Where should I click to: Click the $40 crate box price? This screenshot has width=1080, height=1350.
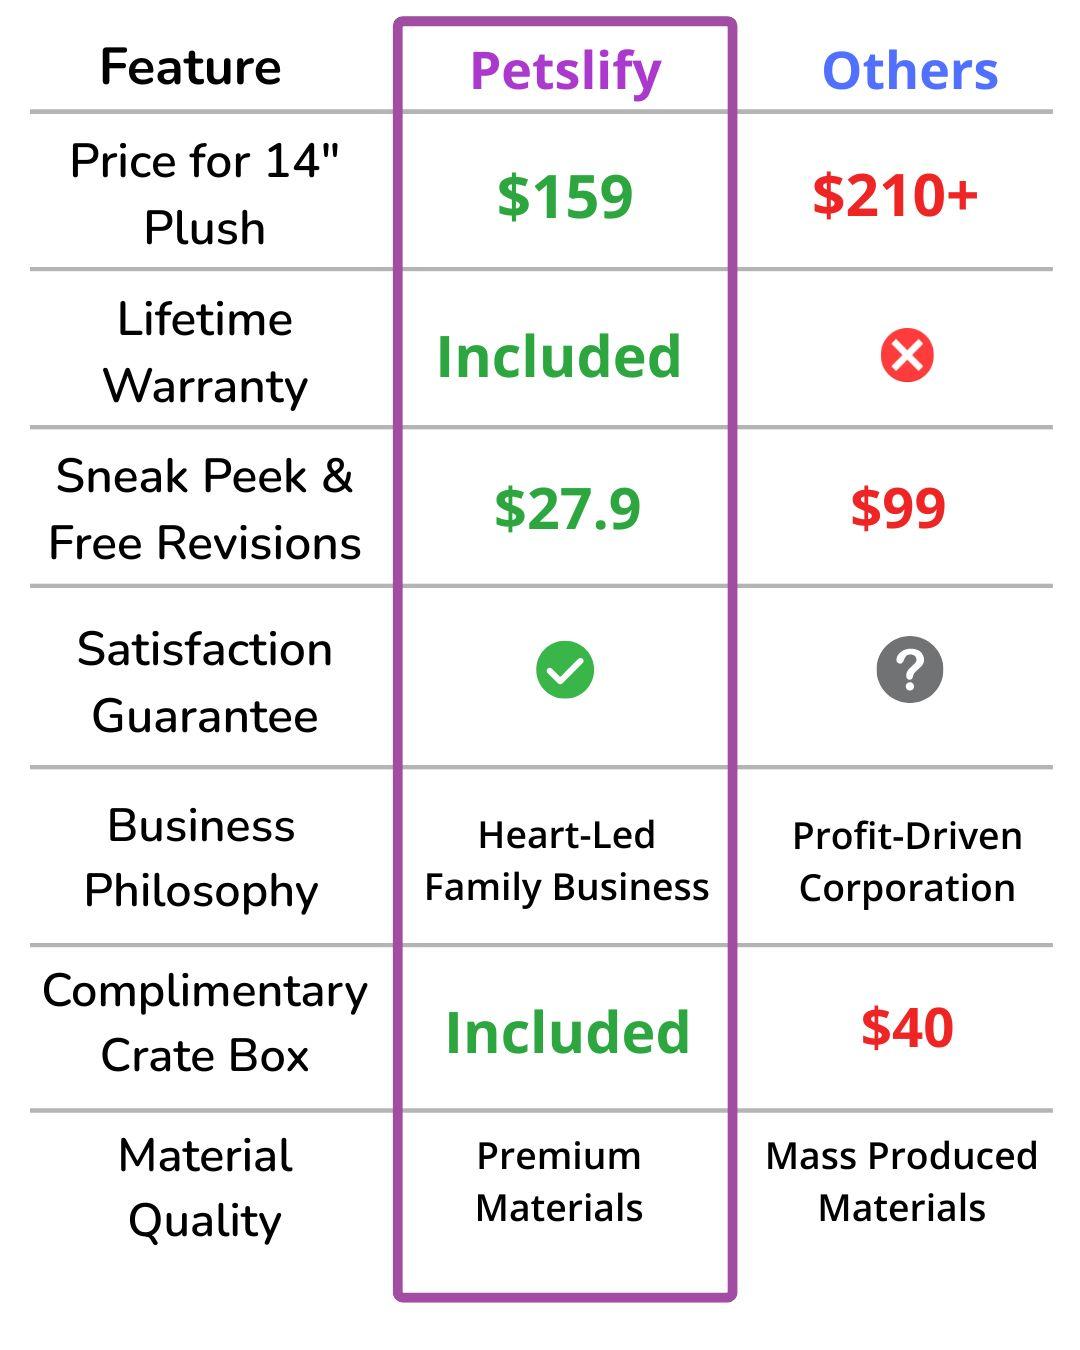click(x=907, y=1028)
